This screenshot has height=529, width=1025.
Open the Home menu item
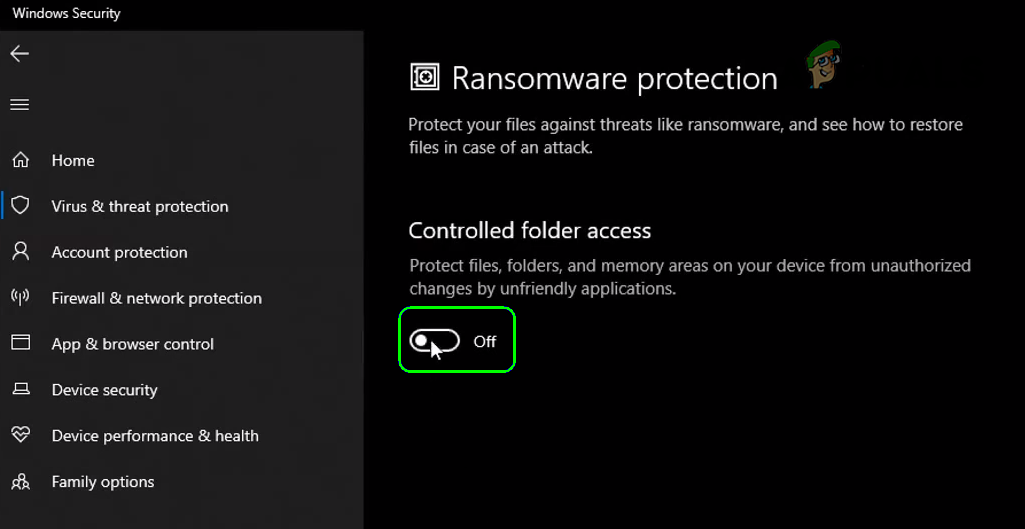coord(73,160)
